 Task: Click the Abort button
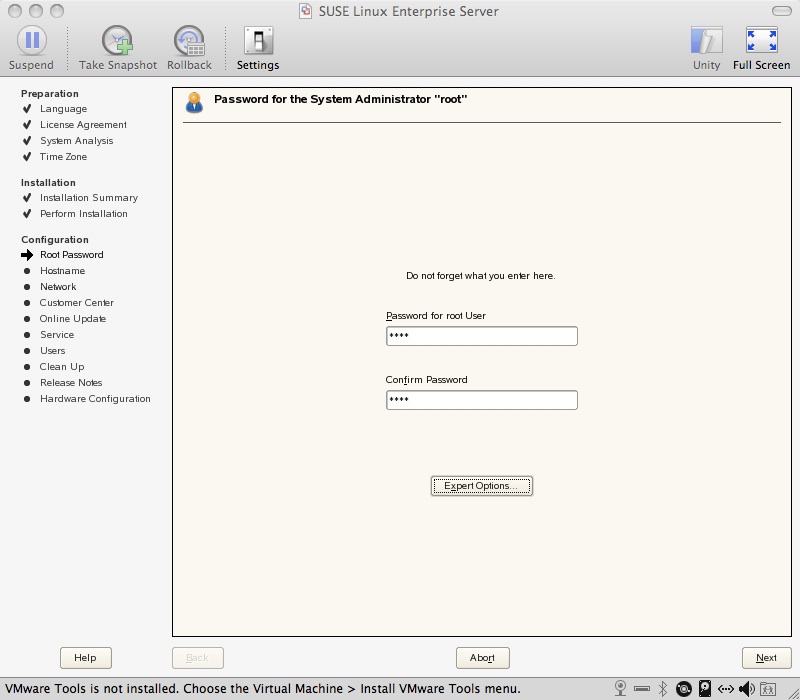483,658
